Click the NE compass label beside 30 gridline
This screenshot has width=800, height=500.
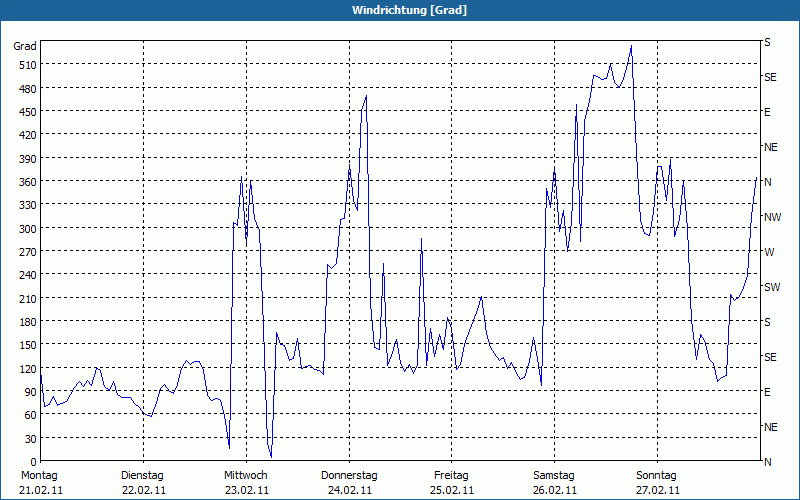click(x=770, y=427)
